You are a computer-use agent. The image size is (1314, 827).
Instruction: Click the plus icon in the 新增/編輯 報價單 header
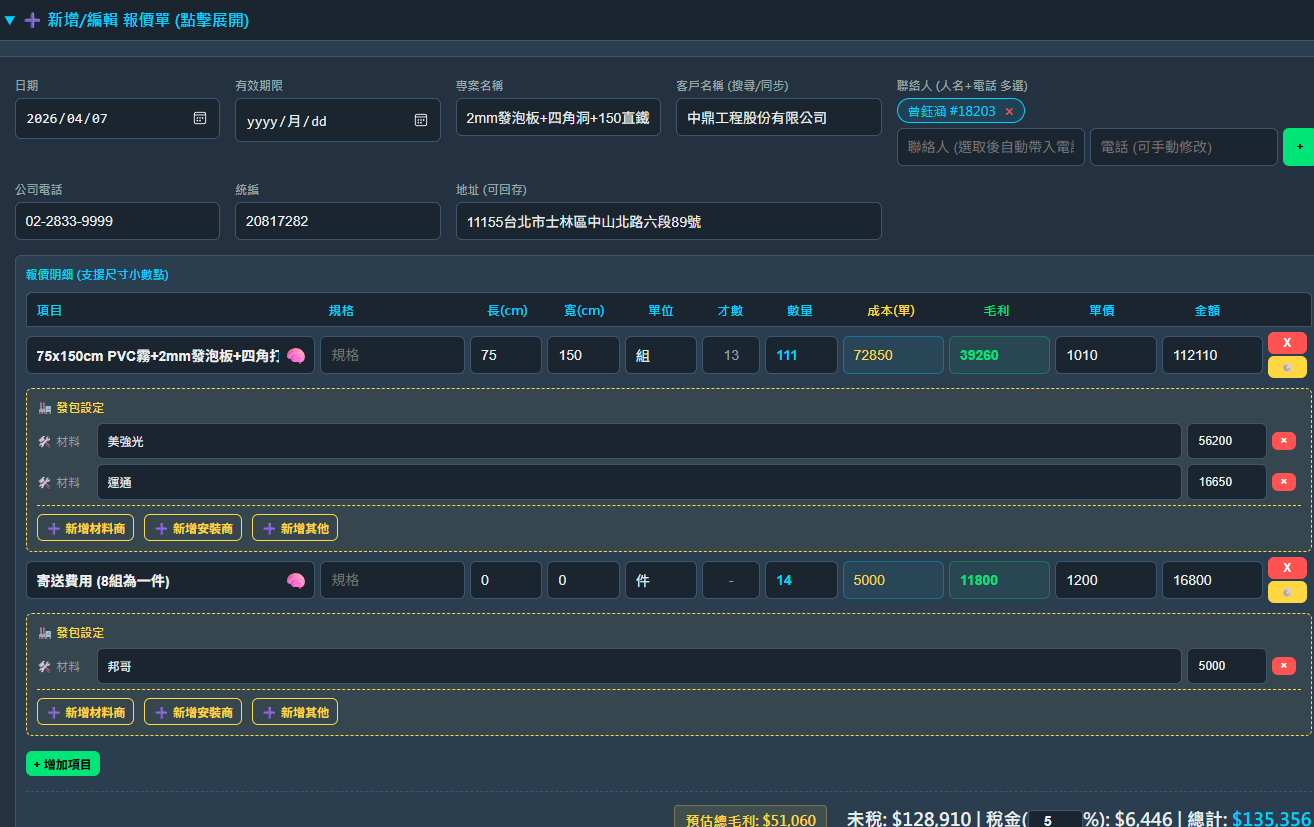pos(31,20)
